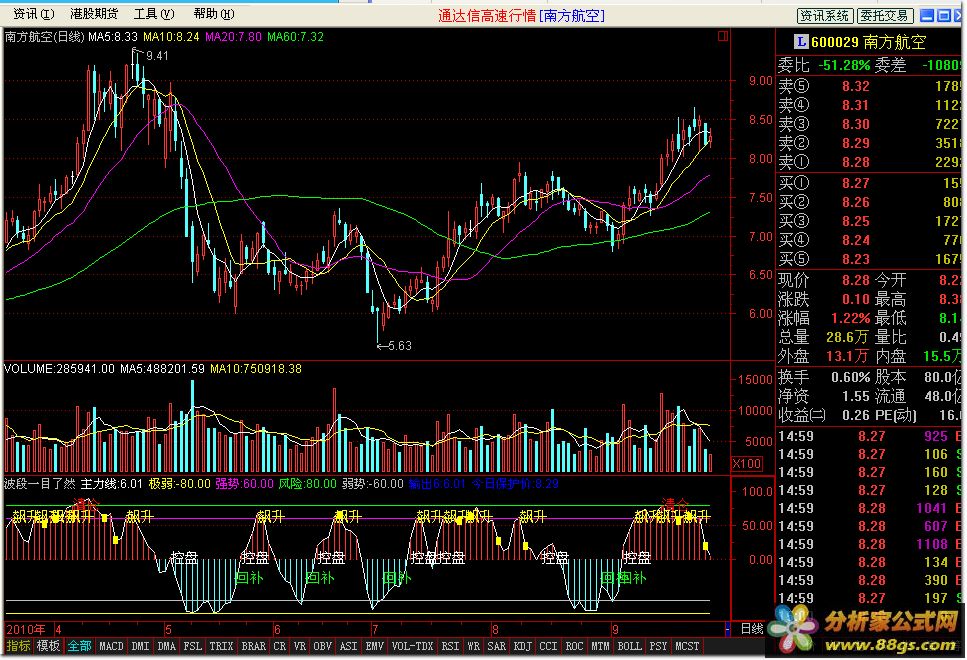Switch to the CR indicator
Screen dimensions: 967x660
(x=280, y=646)
